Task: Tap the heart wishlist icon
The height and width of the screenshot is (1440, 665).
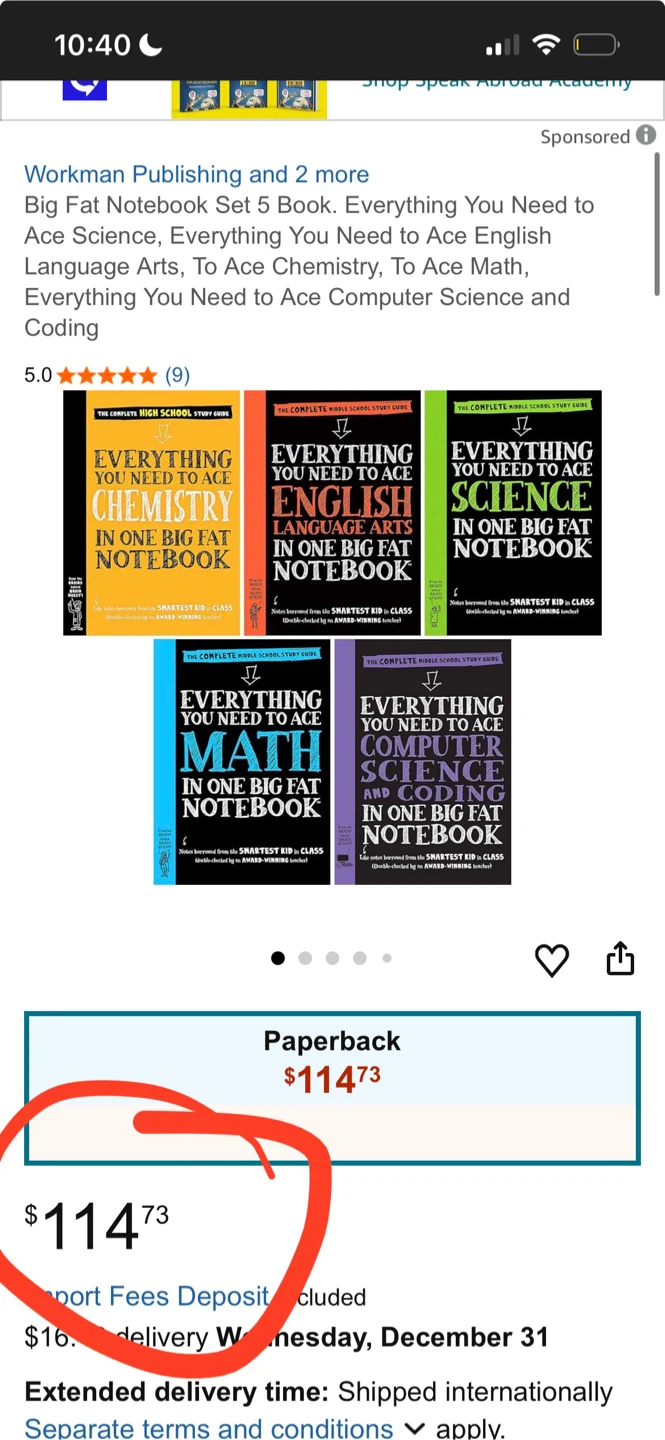Action: (x=552, y=960)
